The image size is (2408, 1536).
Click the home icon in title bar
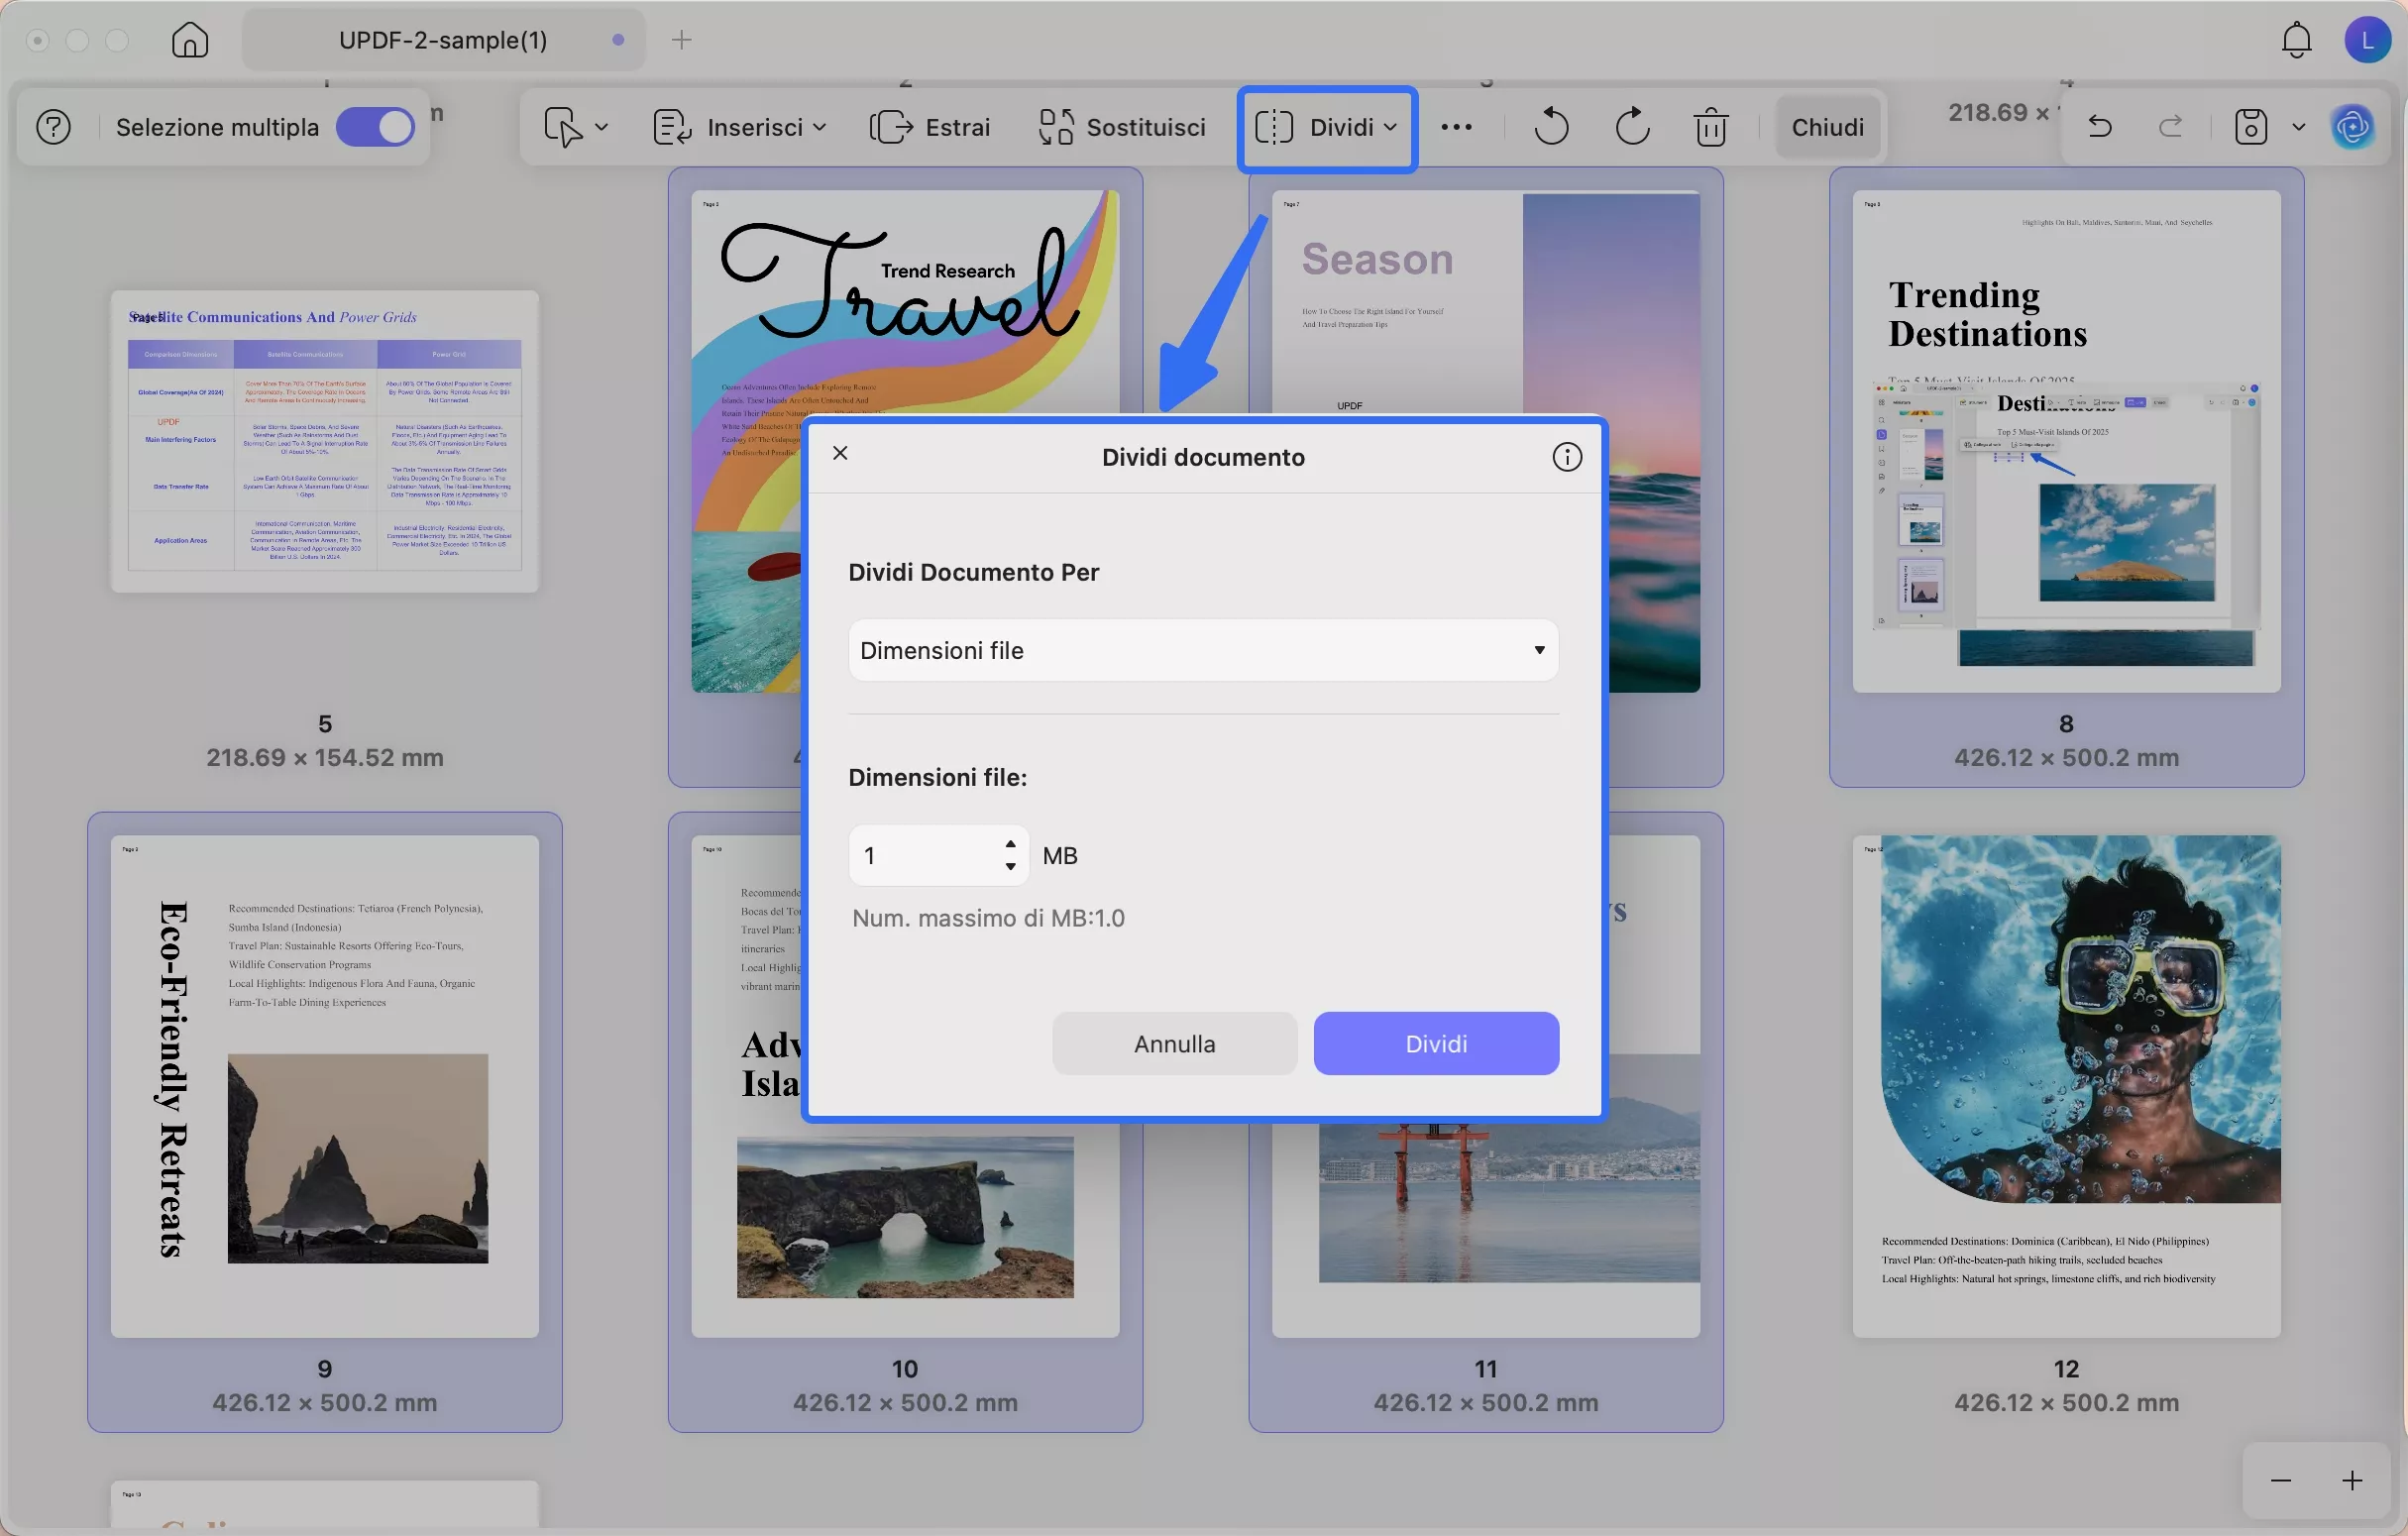190,40
